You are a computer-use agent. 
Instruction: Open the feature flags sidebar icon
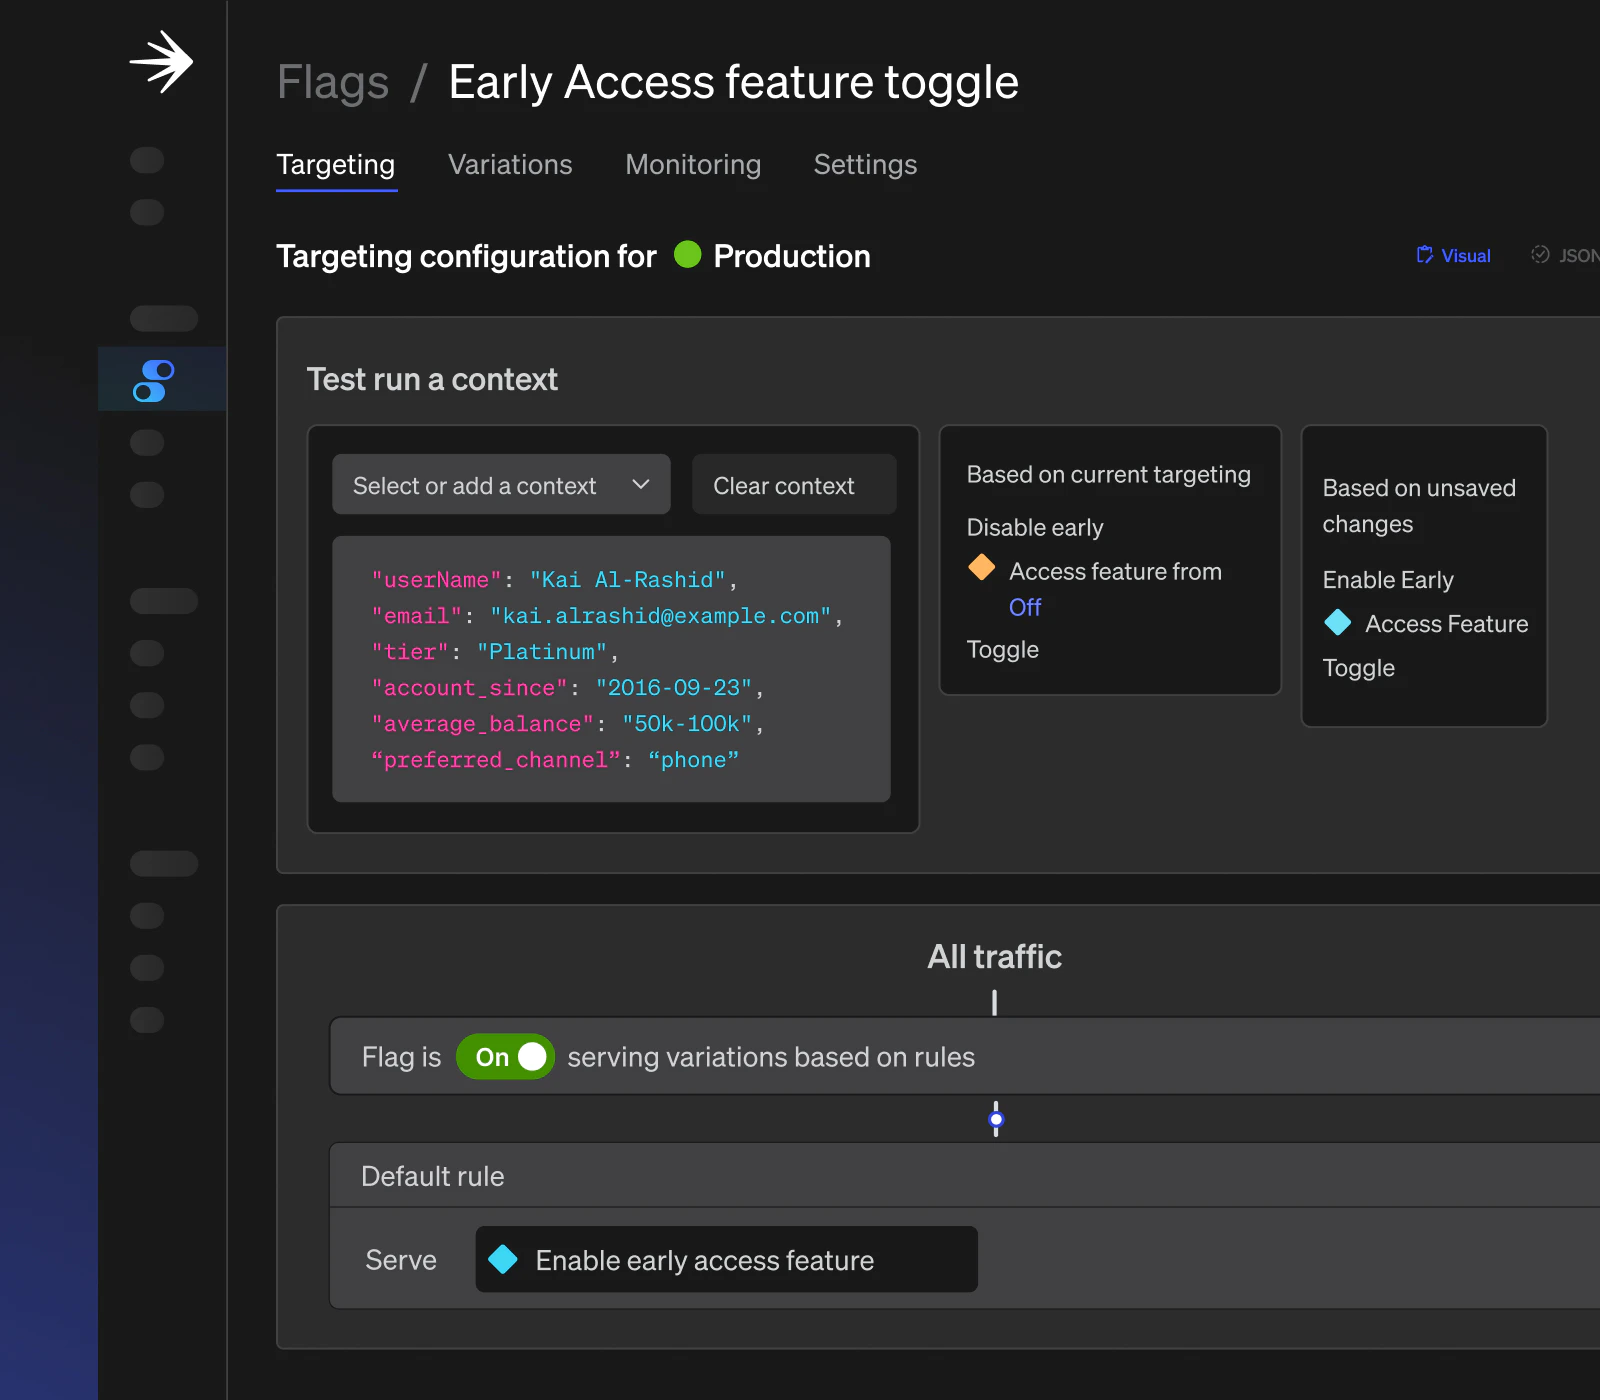(154, 381)
